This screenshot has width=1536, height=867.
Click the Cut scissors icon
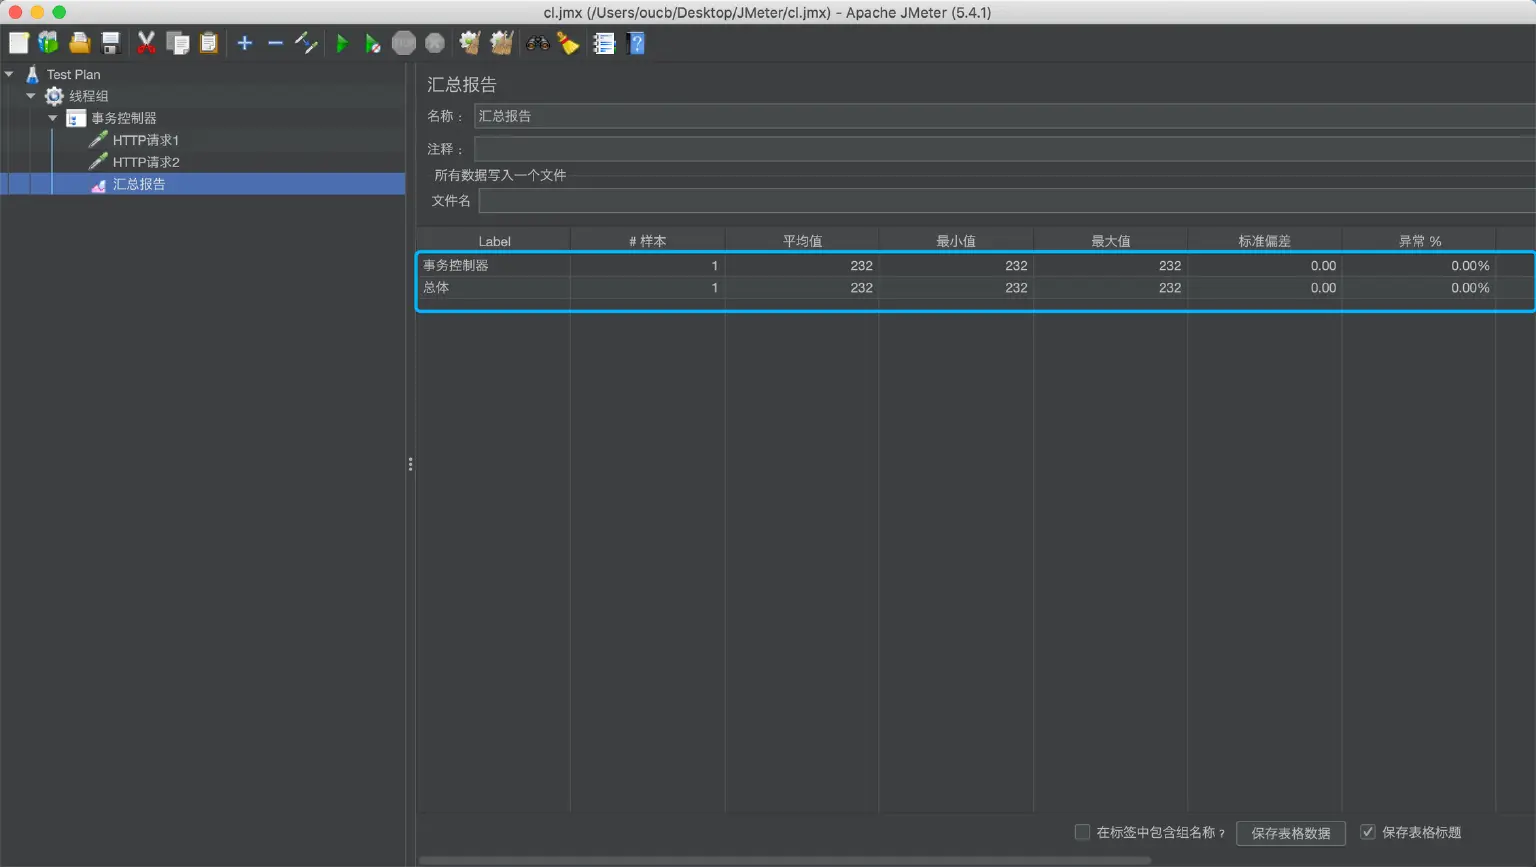point(146,43)
